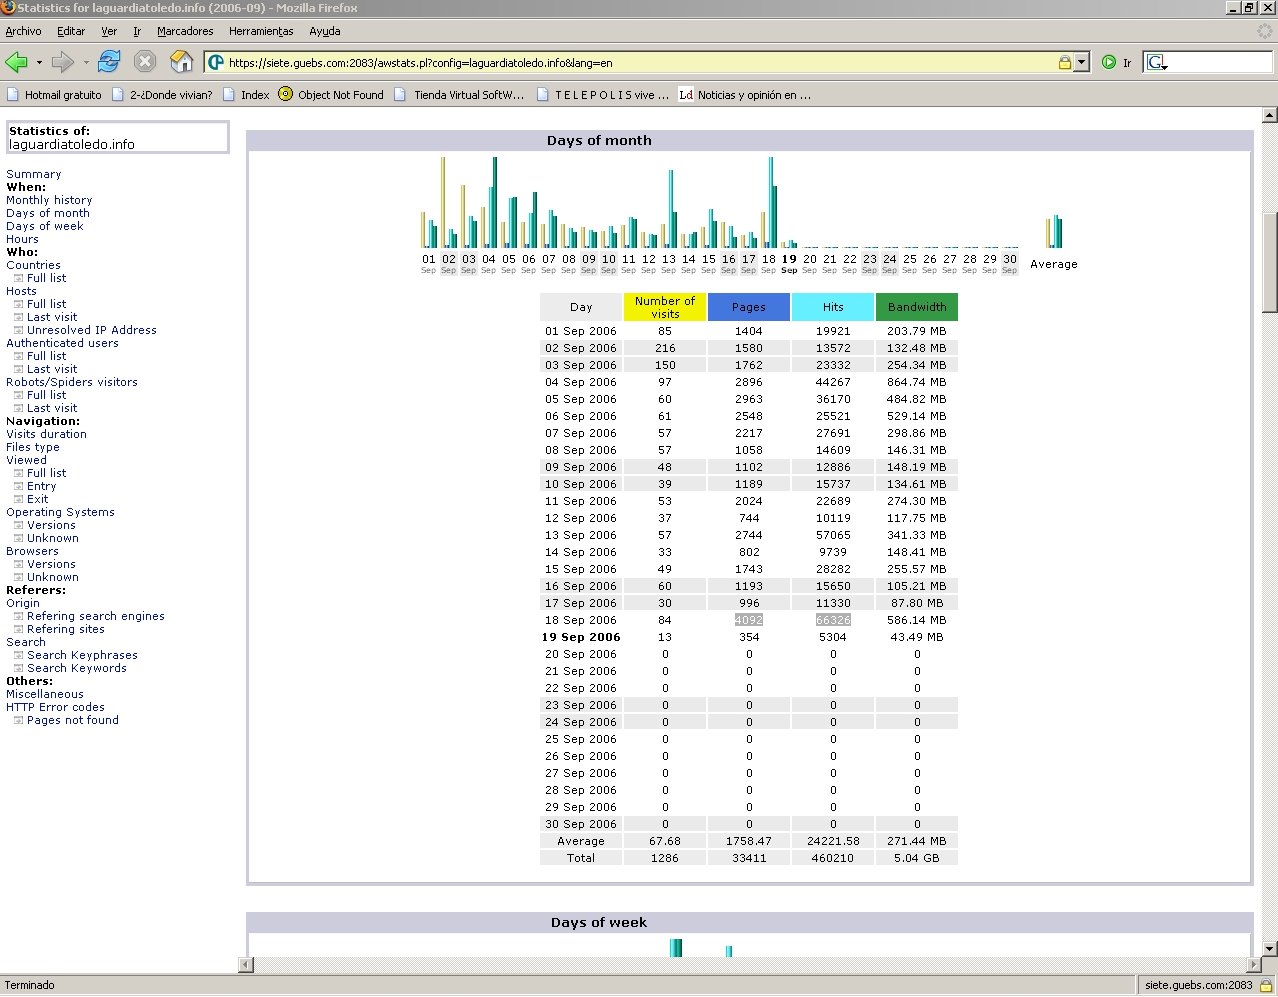The height and width of the screenshot is (997, 1278).
Task: Select the 18 Sep 2006 row date
Action: click(x=581, y=620)
